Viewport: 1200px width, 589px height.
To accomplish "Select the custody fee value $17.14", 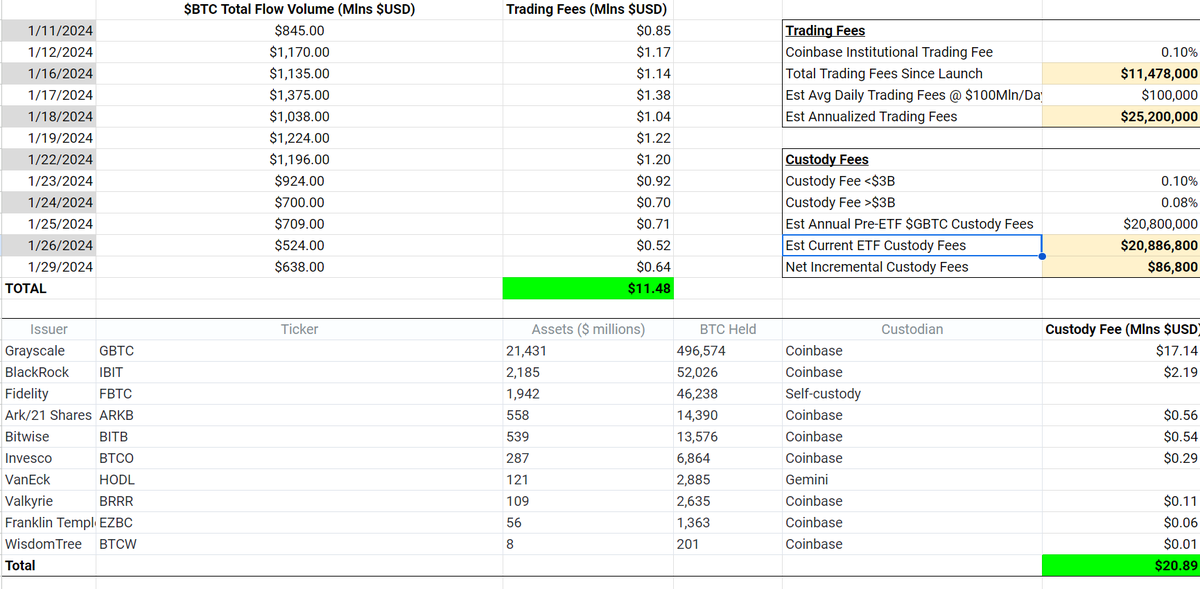I will tap(1176, 351).
